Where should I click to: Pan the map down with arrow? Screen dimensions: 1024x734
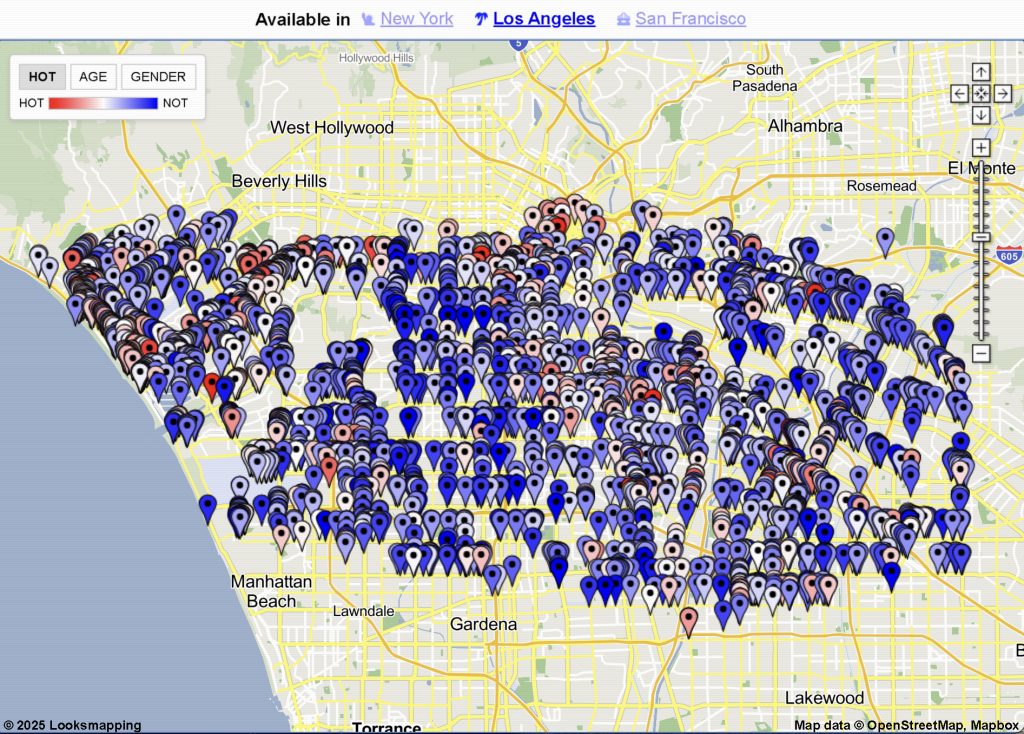pyautogui.click(x=981, y=115)
